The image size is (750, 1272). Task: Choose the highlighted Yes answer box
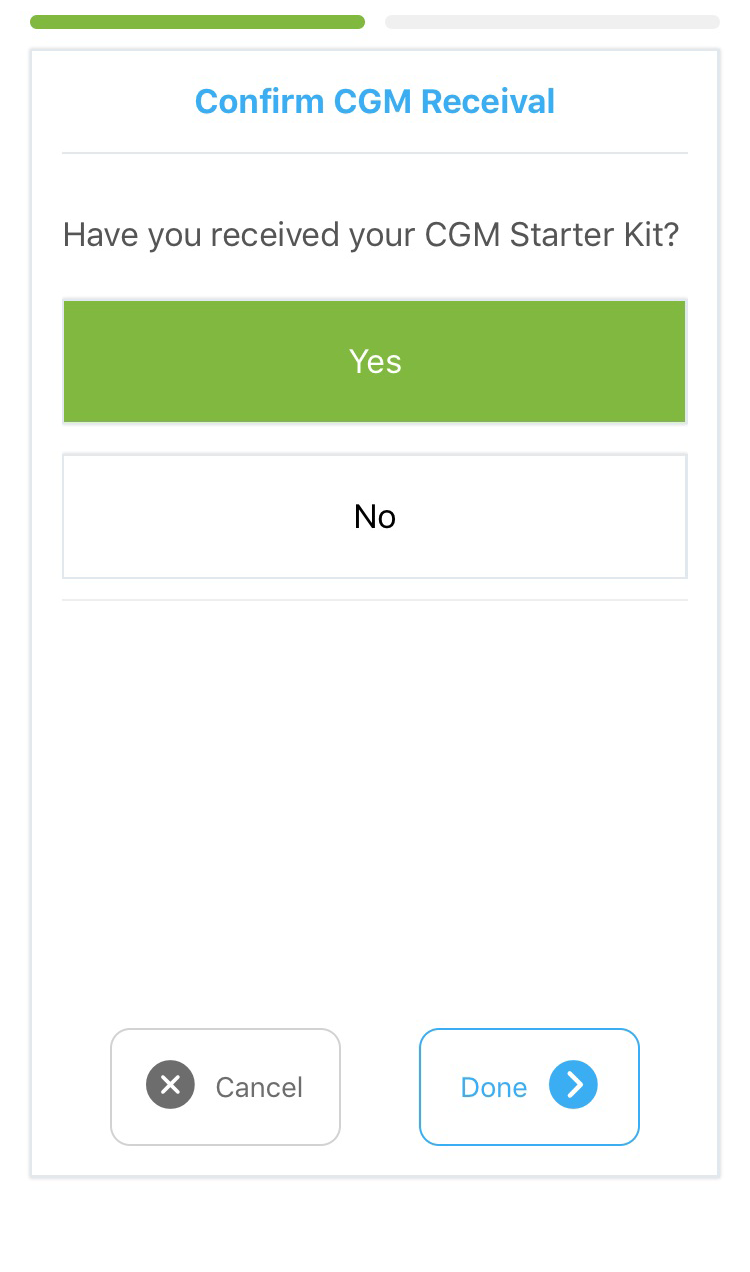tap(375, 361)
